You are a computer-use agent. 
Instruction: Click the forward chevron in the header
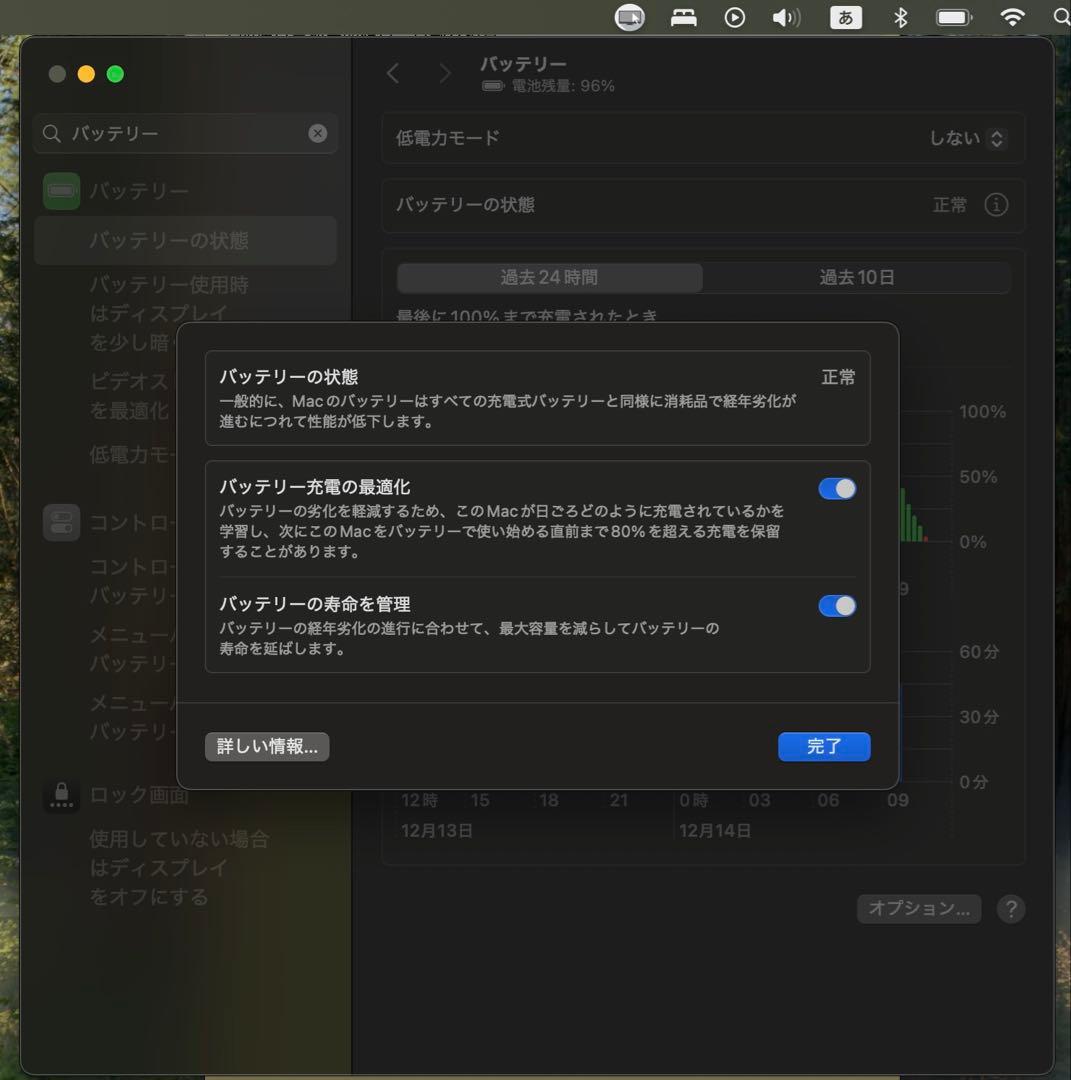445,73
